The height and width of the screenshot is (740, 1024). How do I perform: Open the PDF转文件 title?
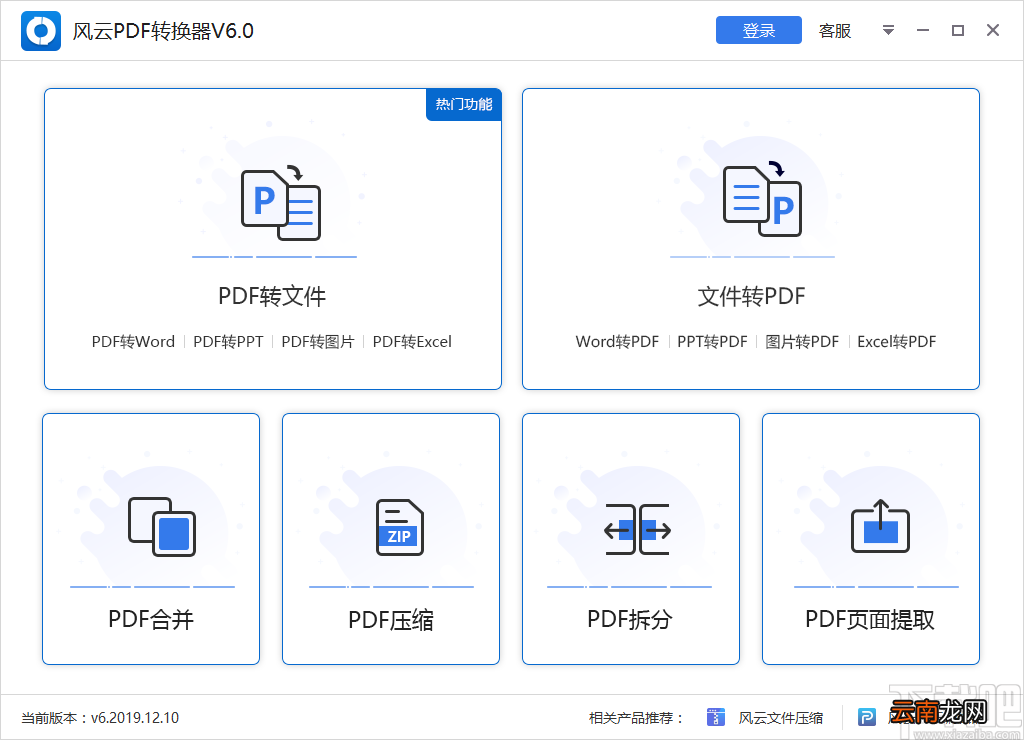272,296
